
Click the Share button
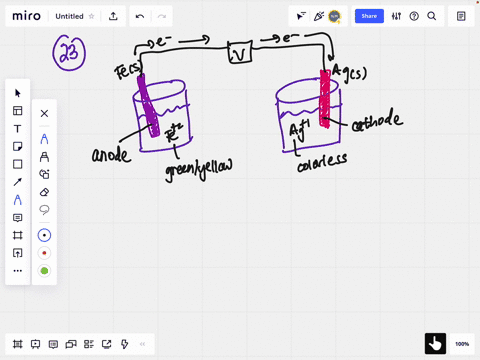369,16
